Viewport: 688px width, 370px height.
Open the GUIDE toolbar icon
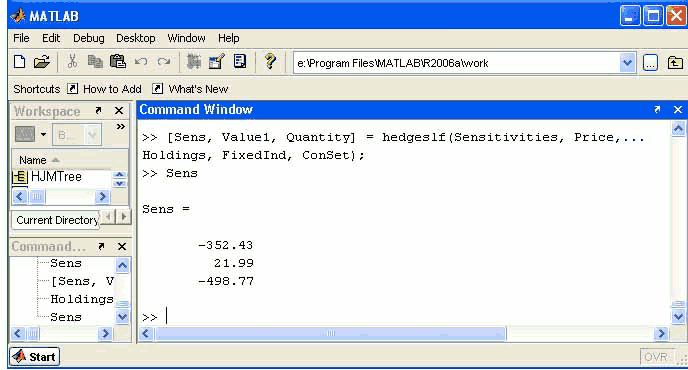pos(216,61)
